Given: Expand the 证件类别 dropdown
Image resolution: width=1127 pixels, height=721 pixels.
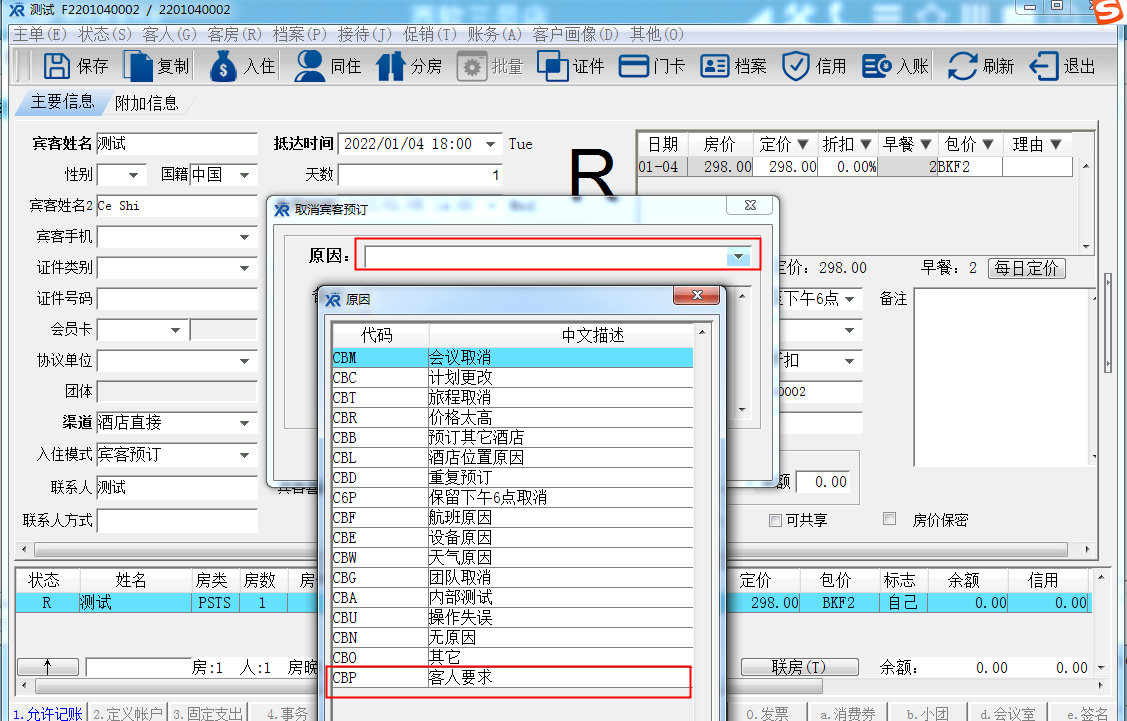Looking at the screenshot, I should point(245,267).
